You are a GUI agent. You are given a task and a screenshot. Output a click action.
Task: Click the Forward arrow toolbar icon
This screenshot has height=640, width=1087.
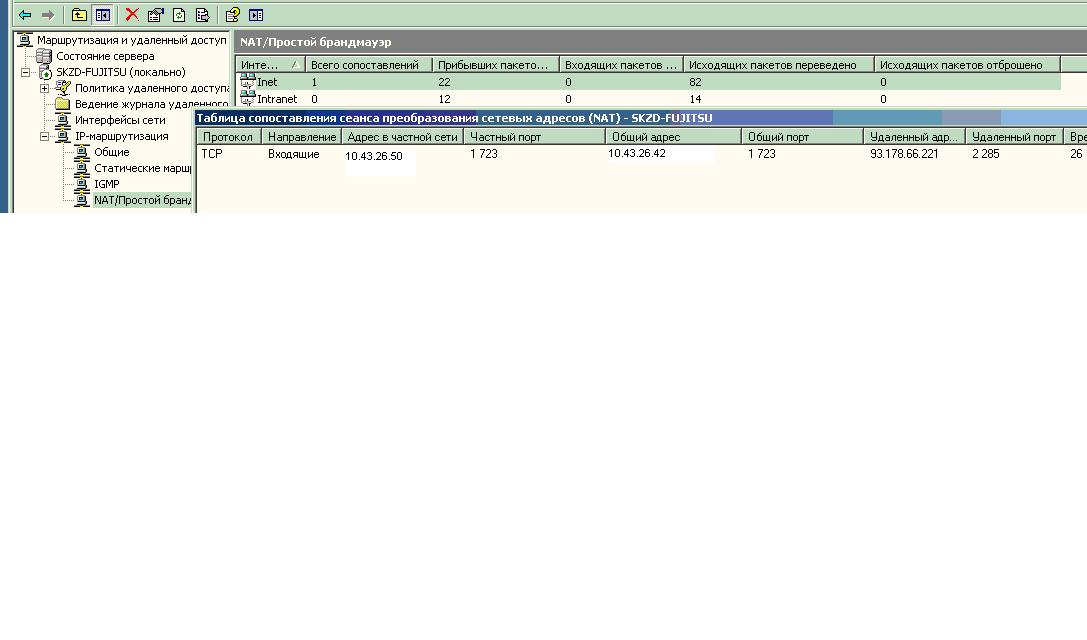[48, 15]
